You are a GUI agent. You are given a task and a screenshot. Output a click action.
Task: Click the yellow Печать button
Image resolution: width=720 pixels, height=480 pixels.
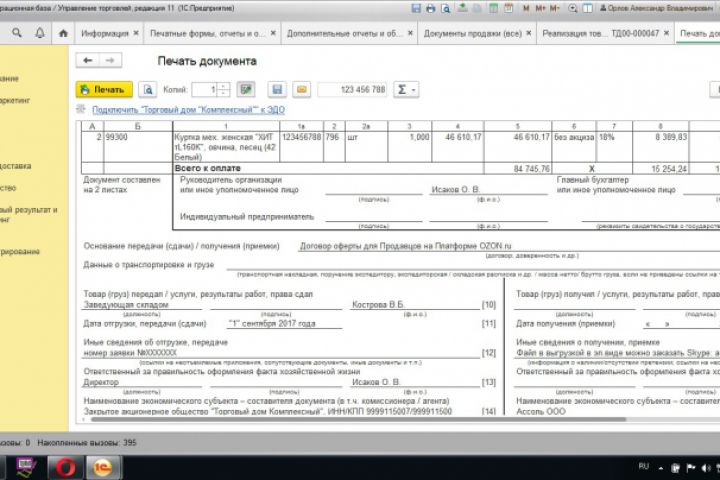pyautogui.click(x=104, y=90)
